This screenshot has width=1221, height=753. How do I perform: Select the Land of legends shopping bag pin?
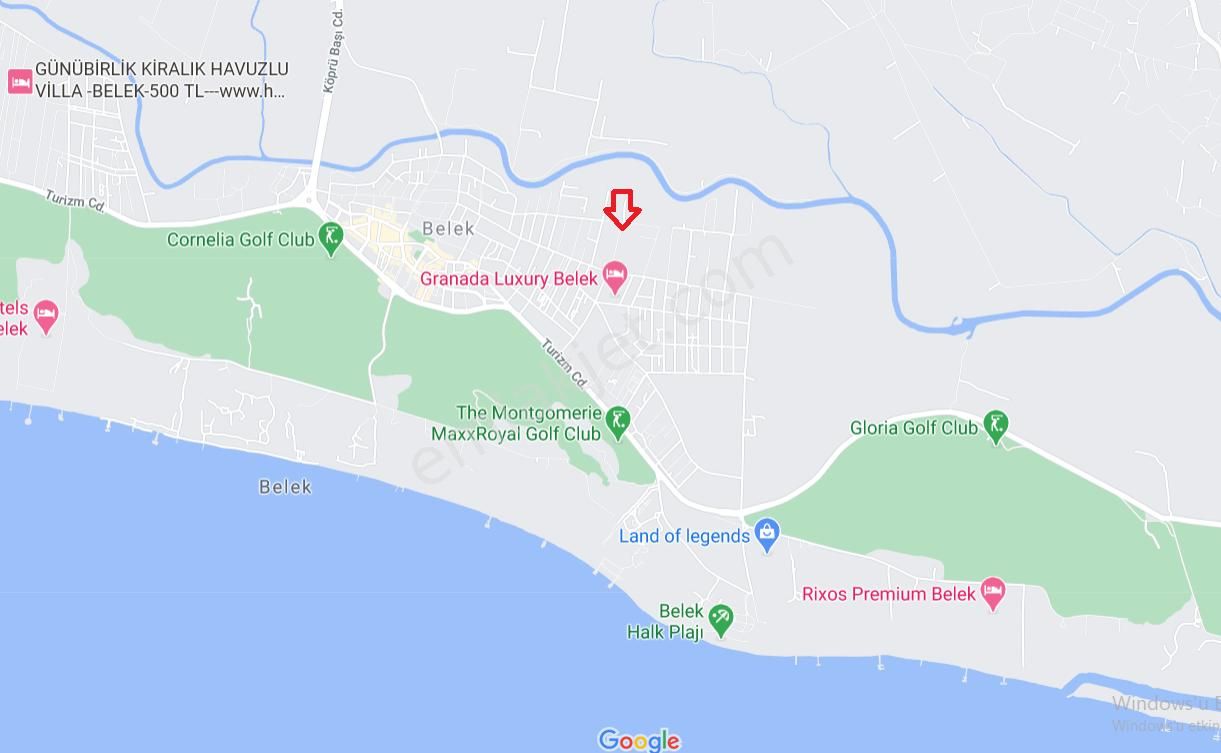coord(767,534)
